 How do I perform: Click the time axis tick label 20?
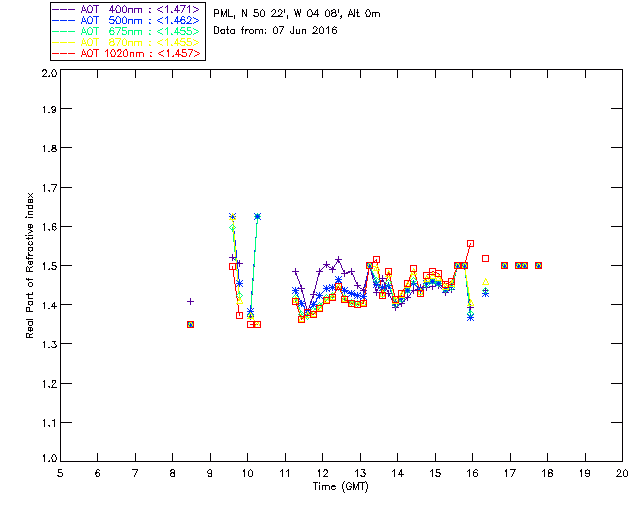[622, 473]
